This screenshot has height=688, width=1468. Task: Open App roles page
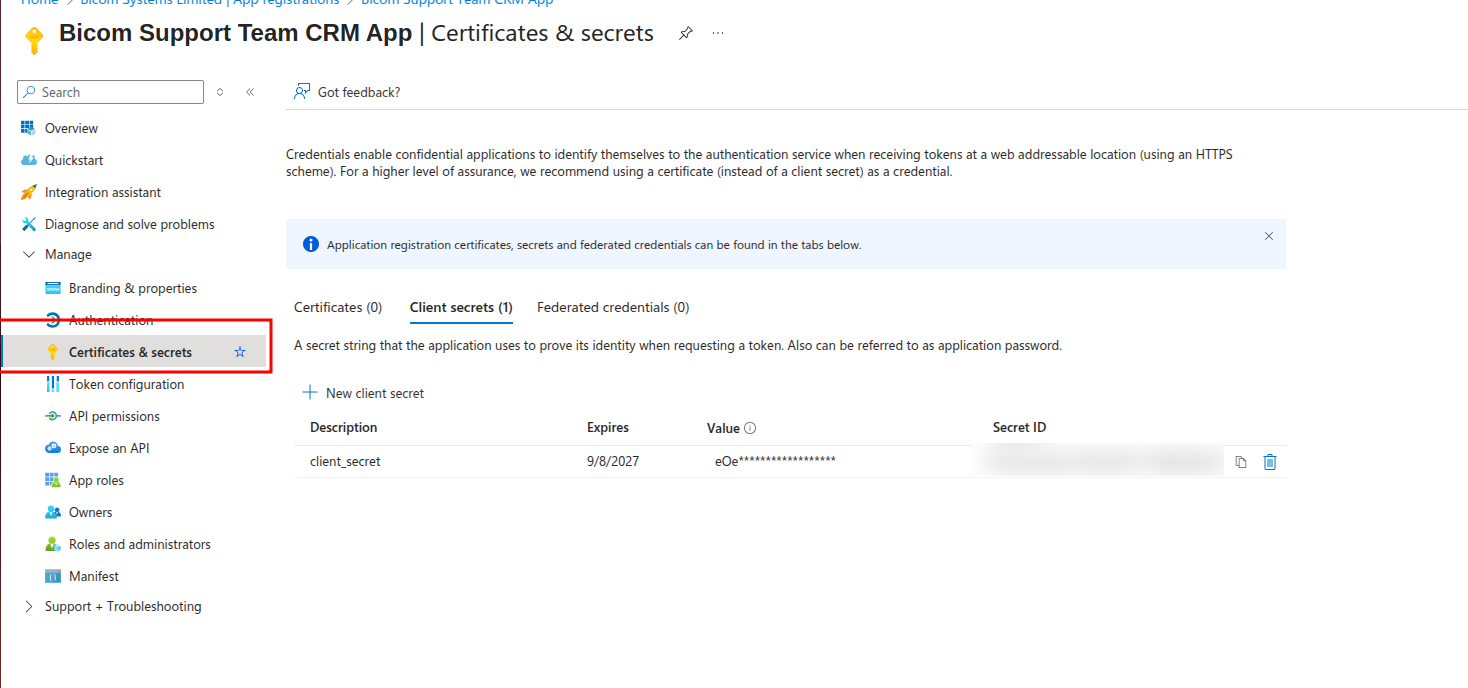tap(96, 480)
